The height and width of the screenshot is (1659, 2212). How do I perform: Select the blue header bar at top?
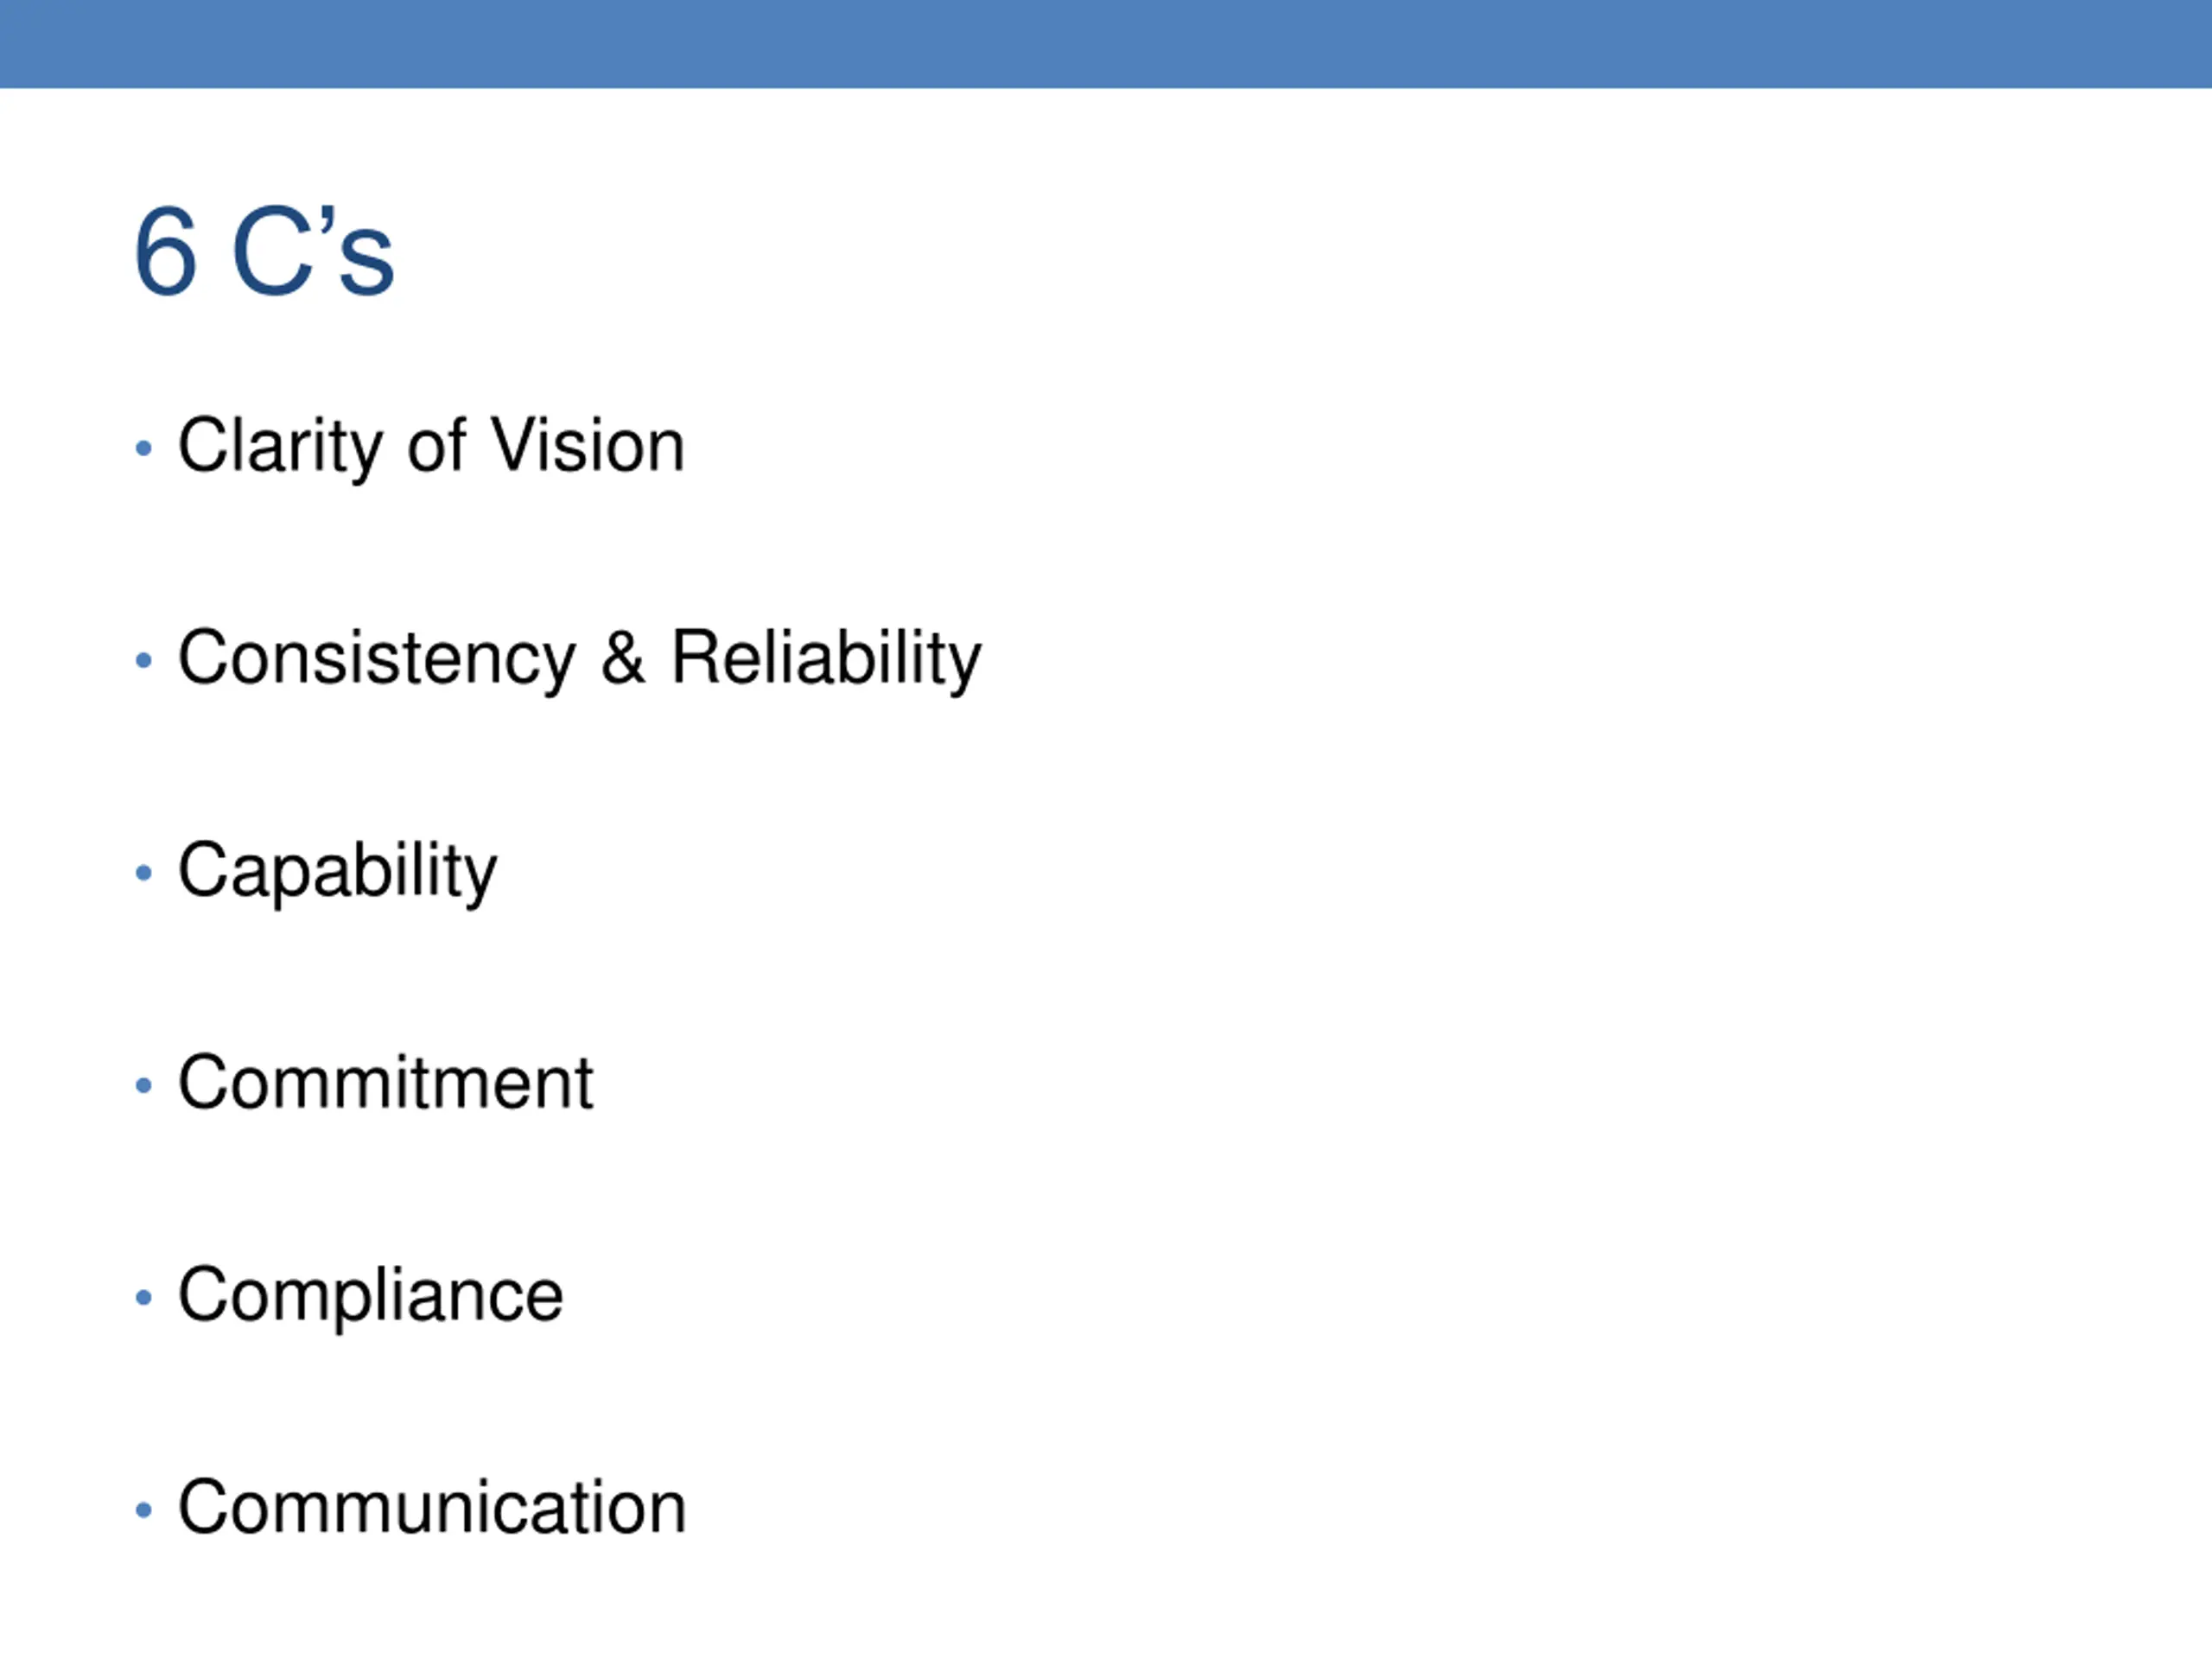[1106, 44]
